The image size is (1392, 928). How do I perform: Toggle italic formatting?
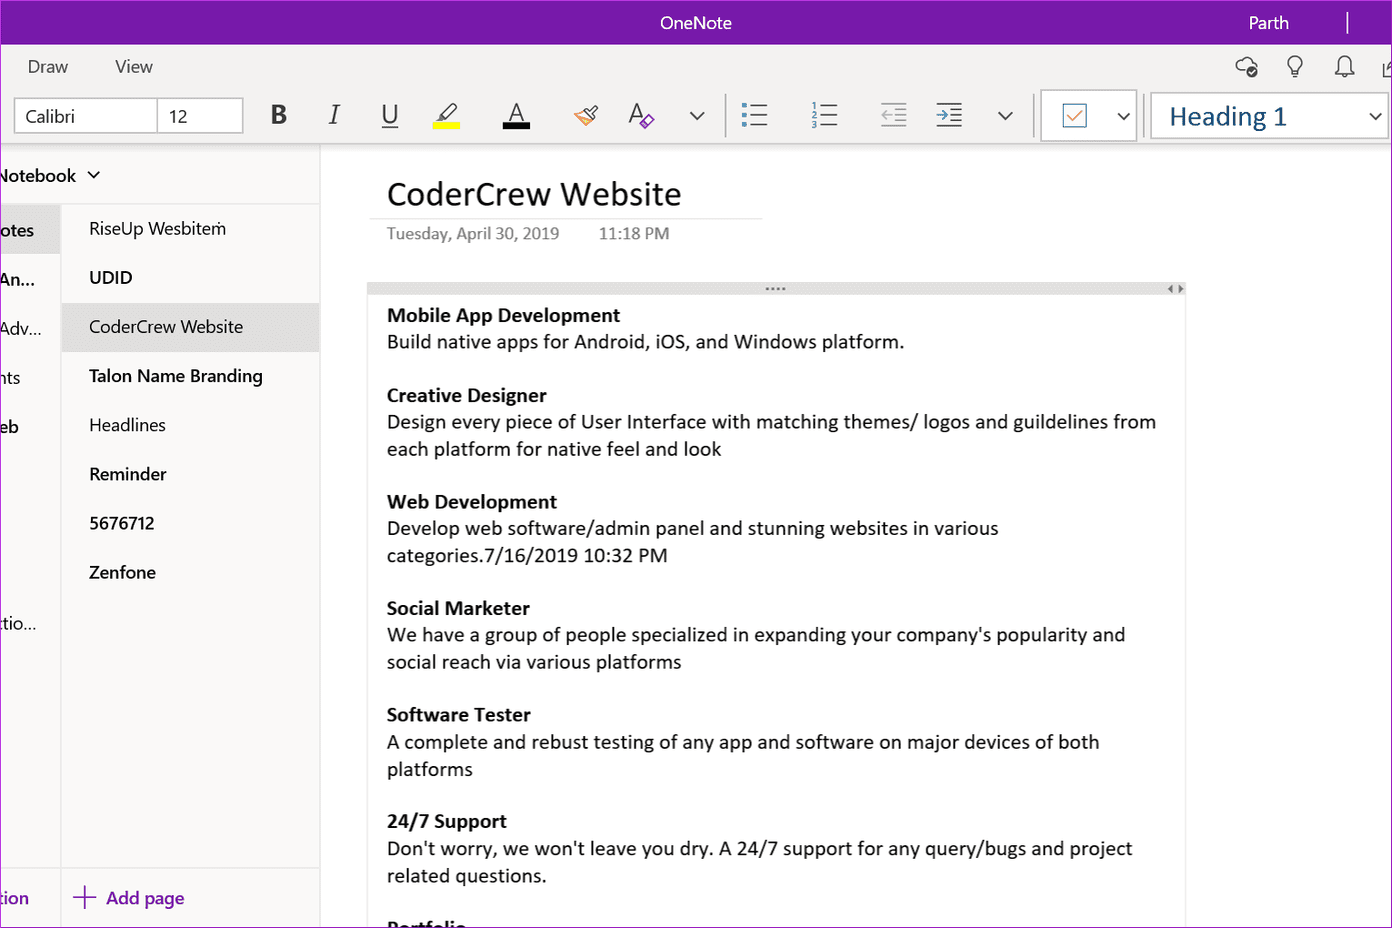[x=334, y=116]
